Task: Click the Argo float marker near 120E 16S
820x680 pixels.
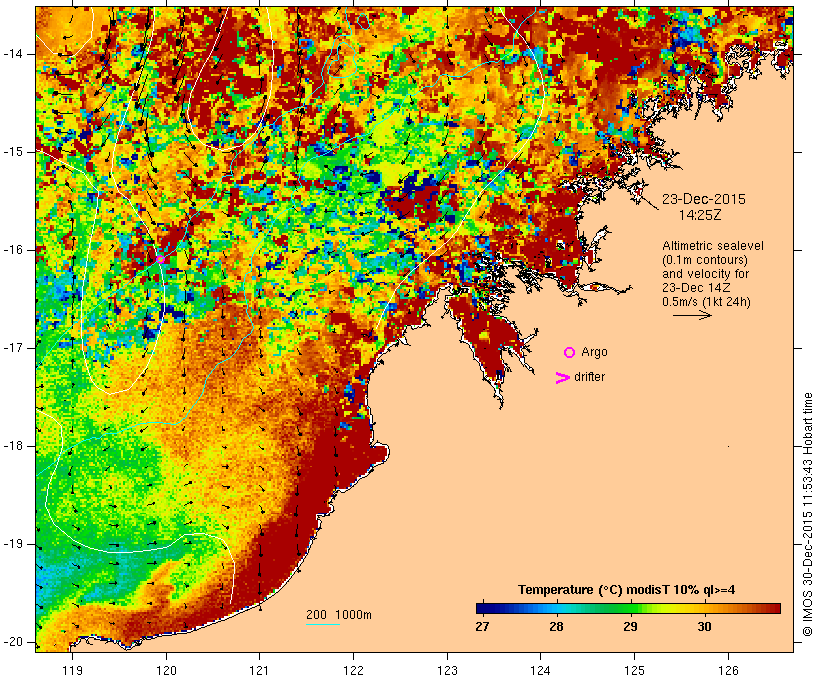Action: tap(161, 259)
